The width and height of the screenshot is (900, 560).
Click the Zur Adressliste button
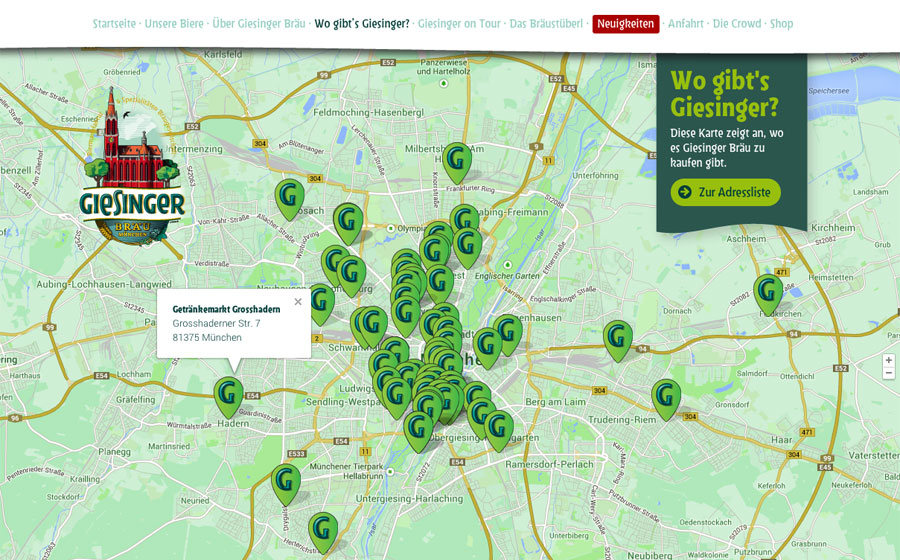coord(726,192)
